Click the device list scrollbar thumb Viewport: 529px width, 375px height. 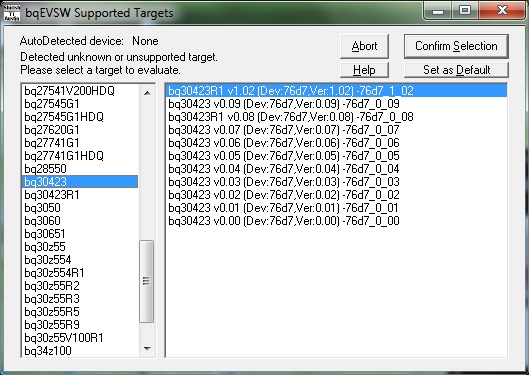[147, 281]
